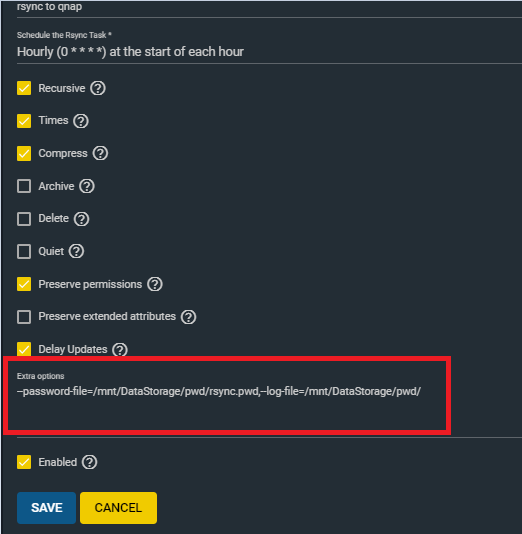View help for the Delete option
Viewport: 522px width, 534px height.
(81, 219)
